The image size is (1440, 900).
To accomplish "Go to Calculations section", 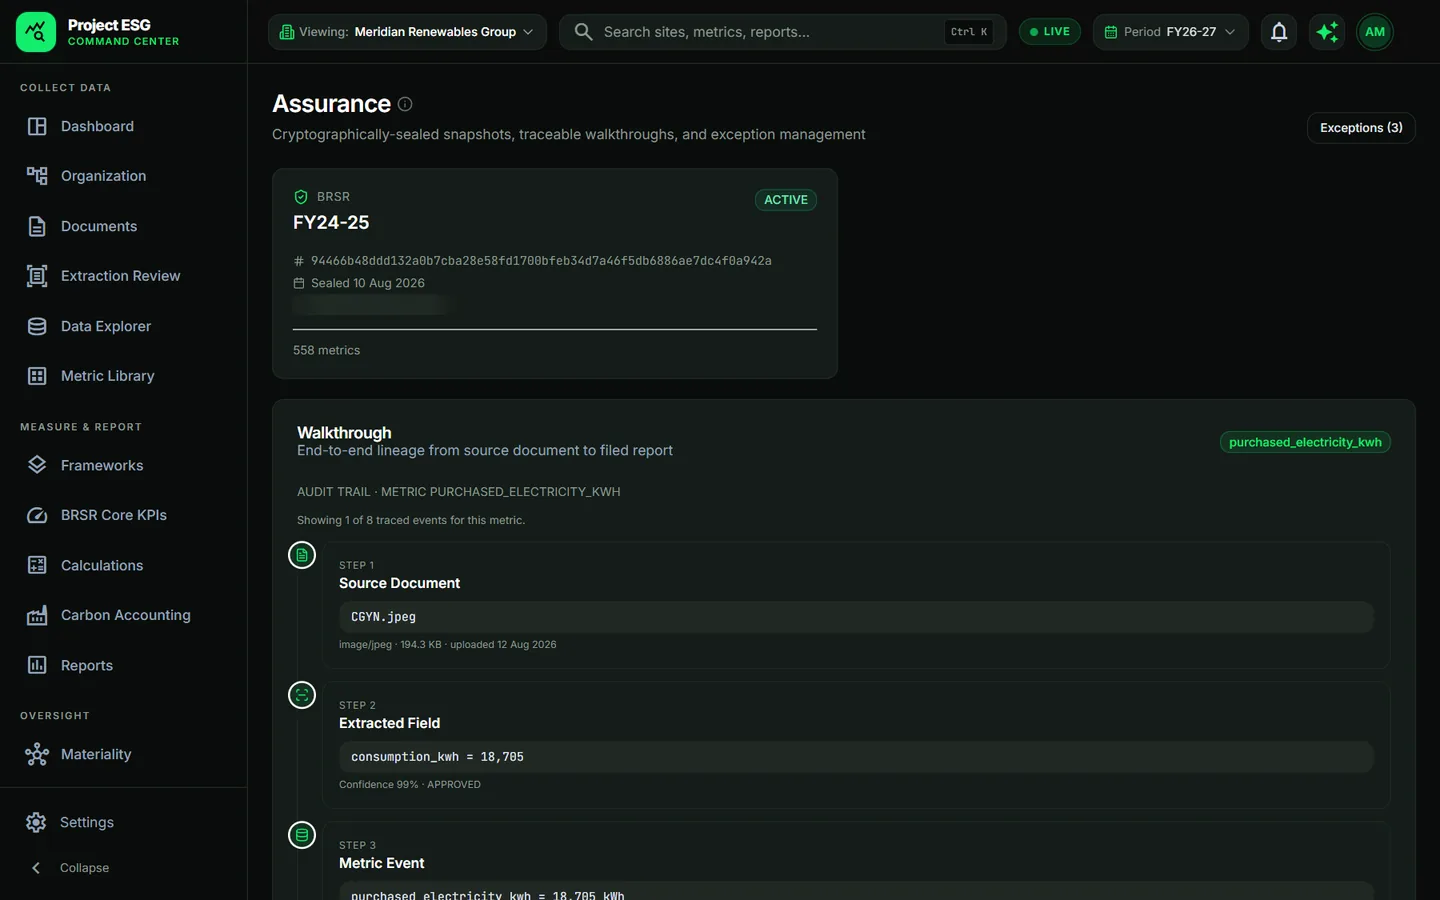I will [x=102, y=565].
